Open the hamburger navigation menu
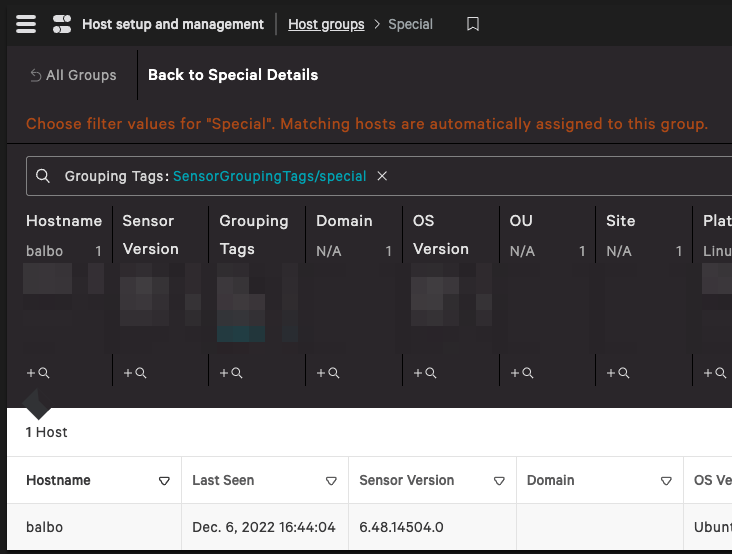Screen dimensions: 732x554 point(26,24)
